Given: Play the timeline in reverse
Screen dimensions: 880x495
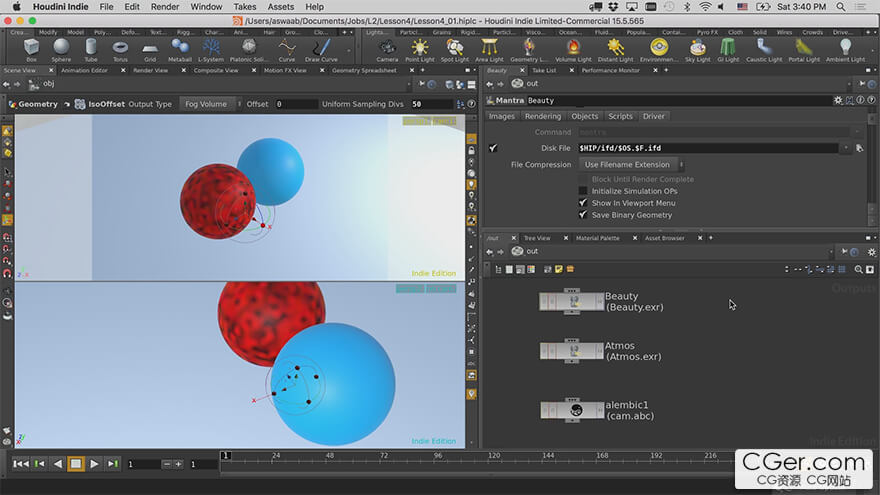Looking at the screenshot, I should [57, 464].
